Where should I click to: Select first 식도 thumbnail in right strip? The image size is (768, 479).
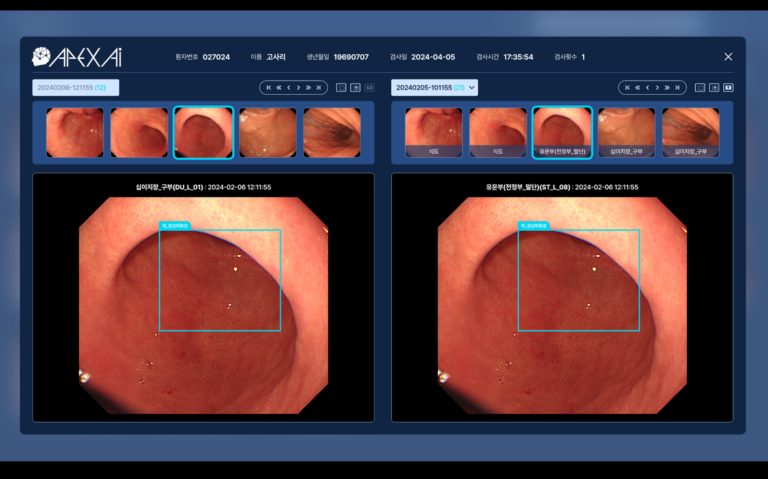click(433, 133)
